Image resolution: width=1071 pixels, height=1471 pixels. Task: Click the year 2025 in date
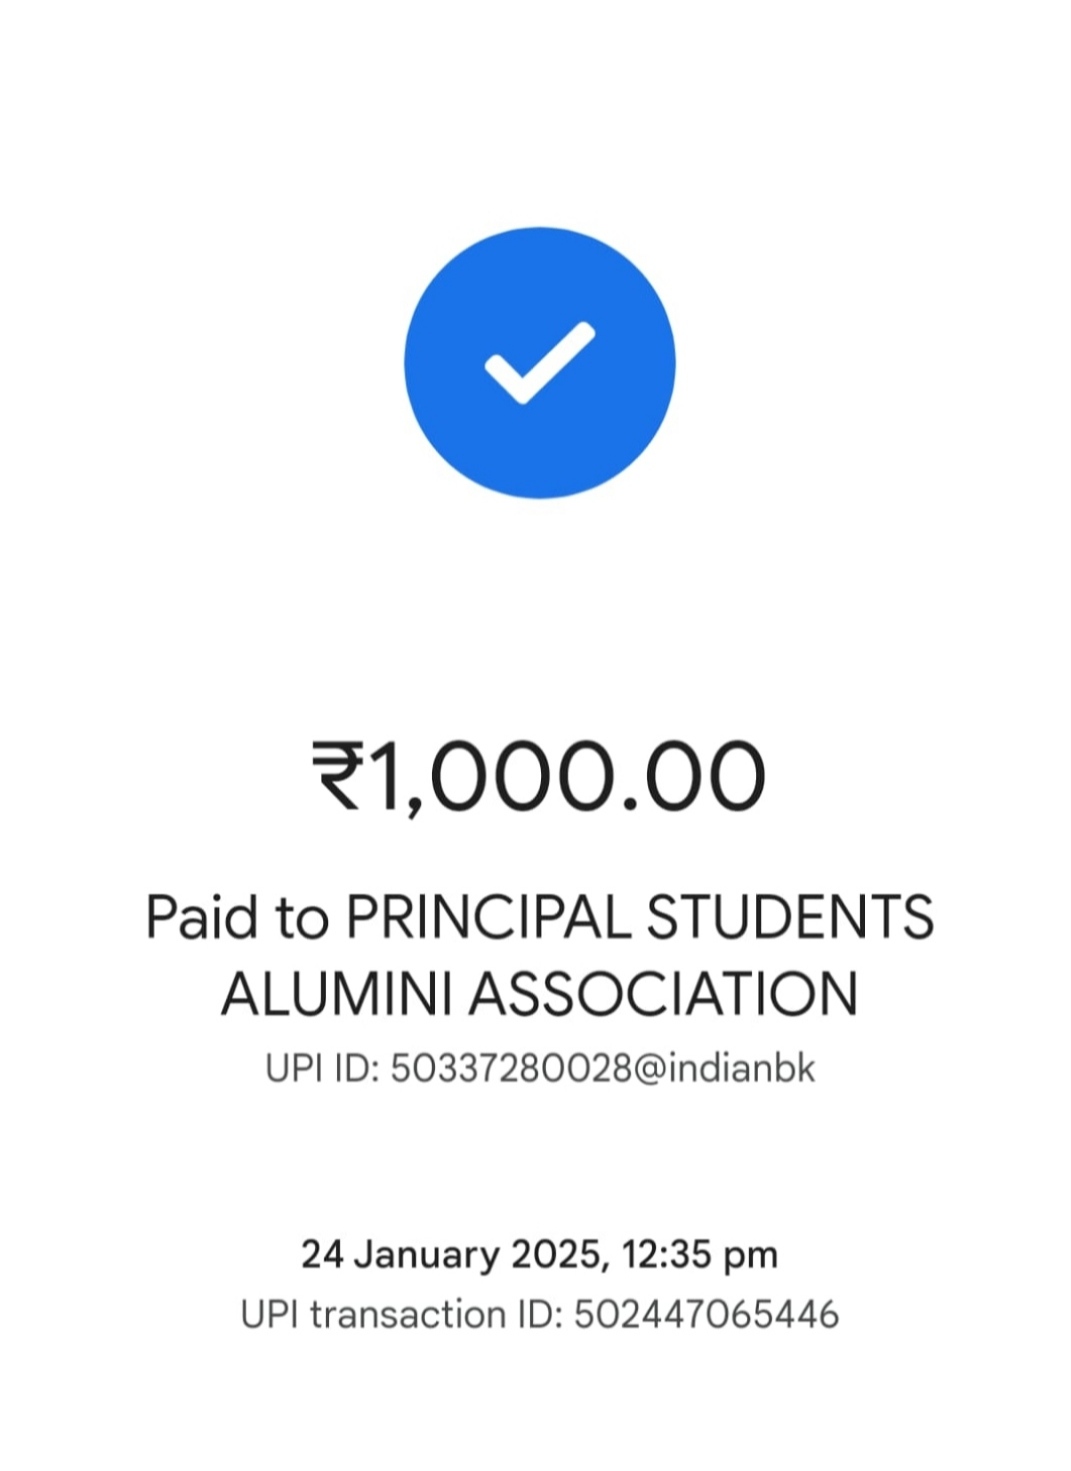click(x=556, y=1254)
